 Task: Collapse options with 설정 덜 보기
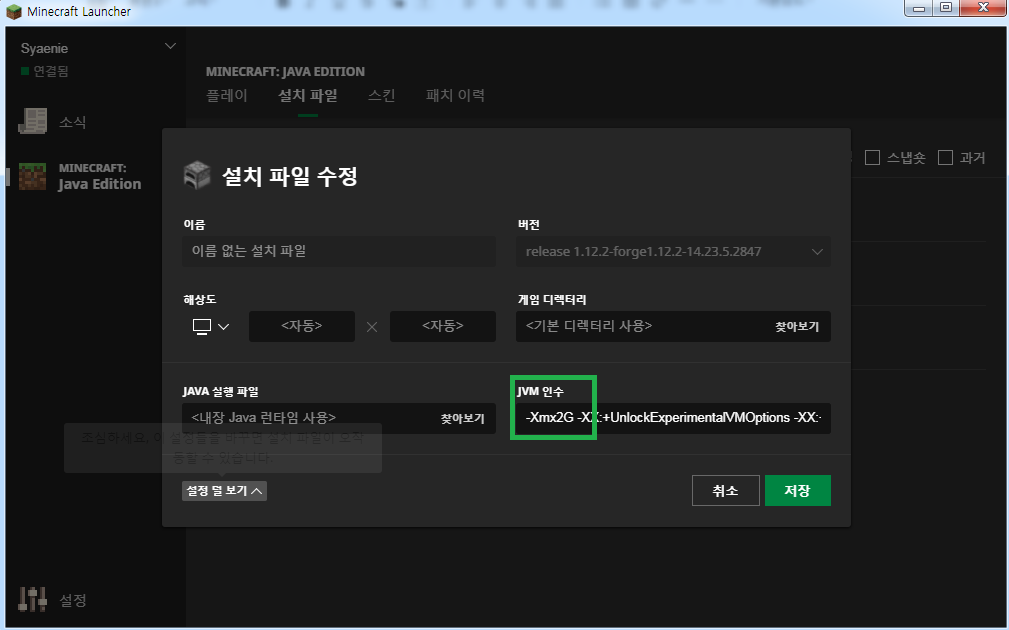click(x=224, y=491)
